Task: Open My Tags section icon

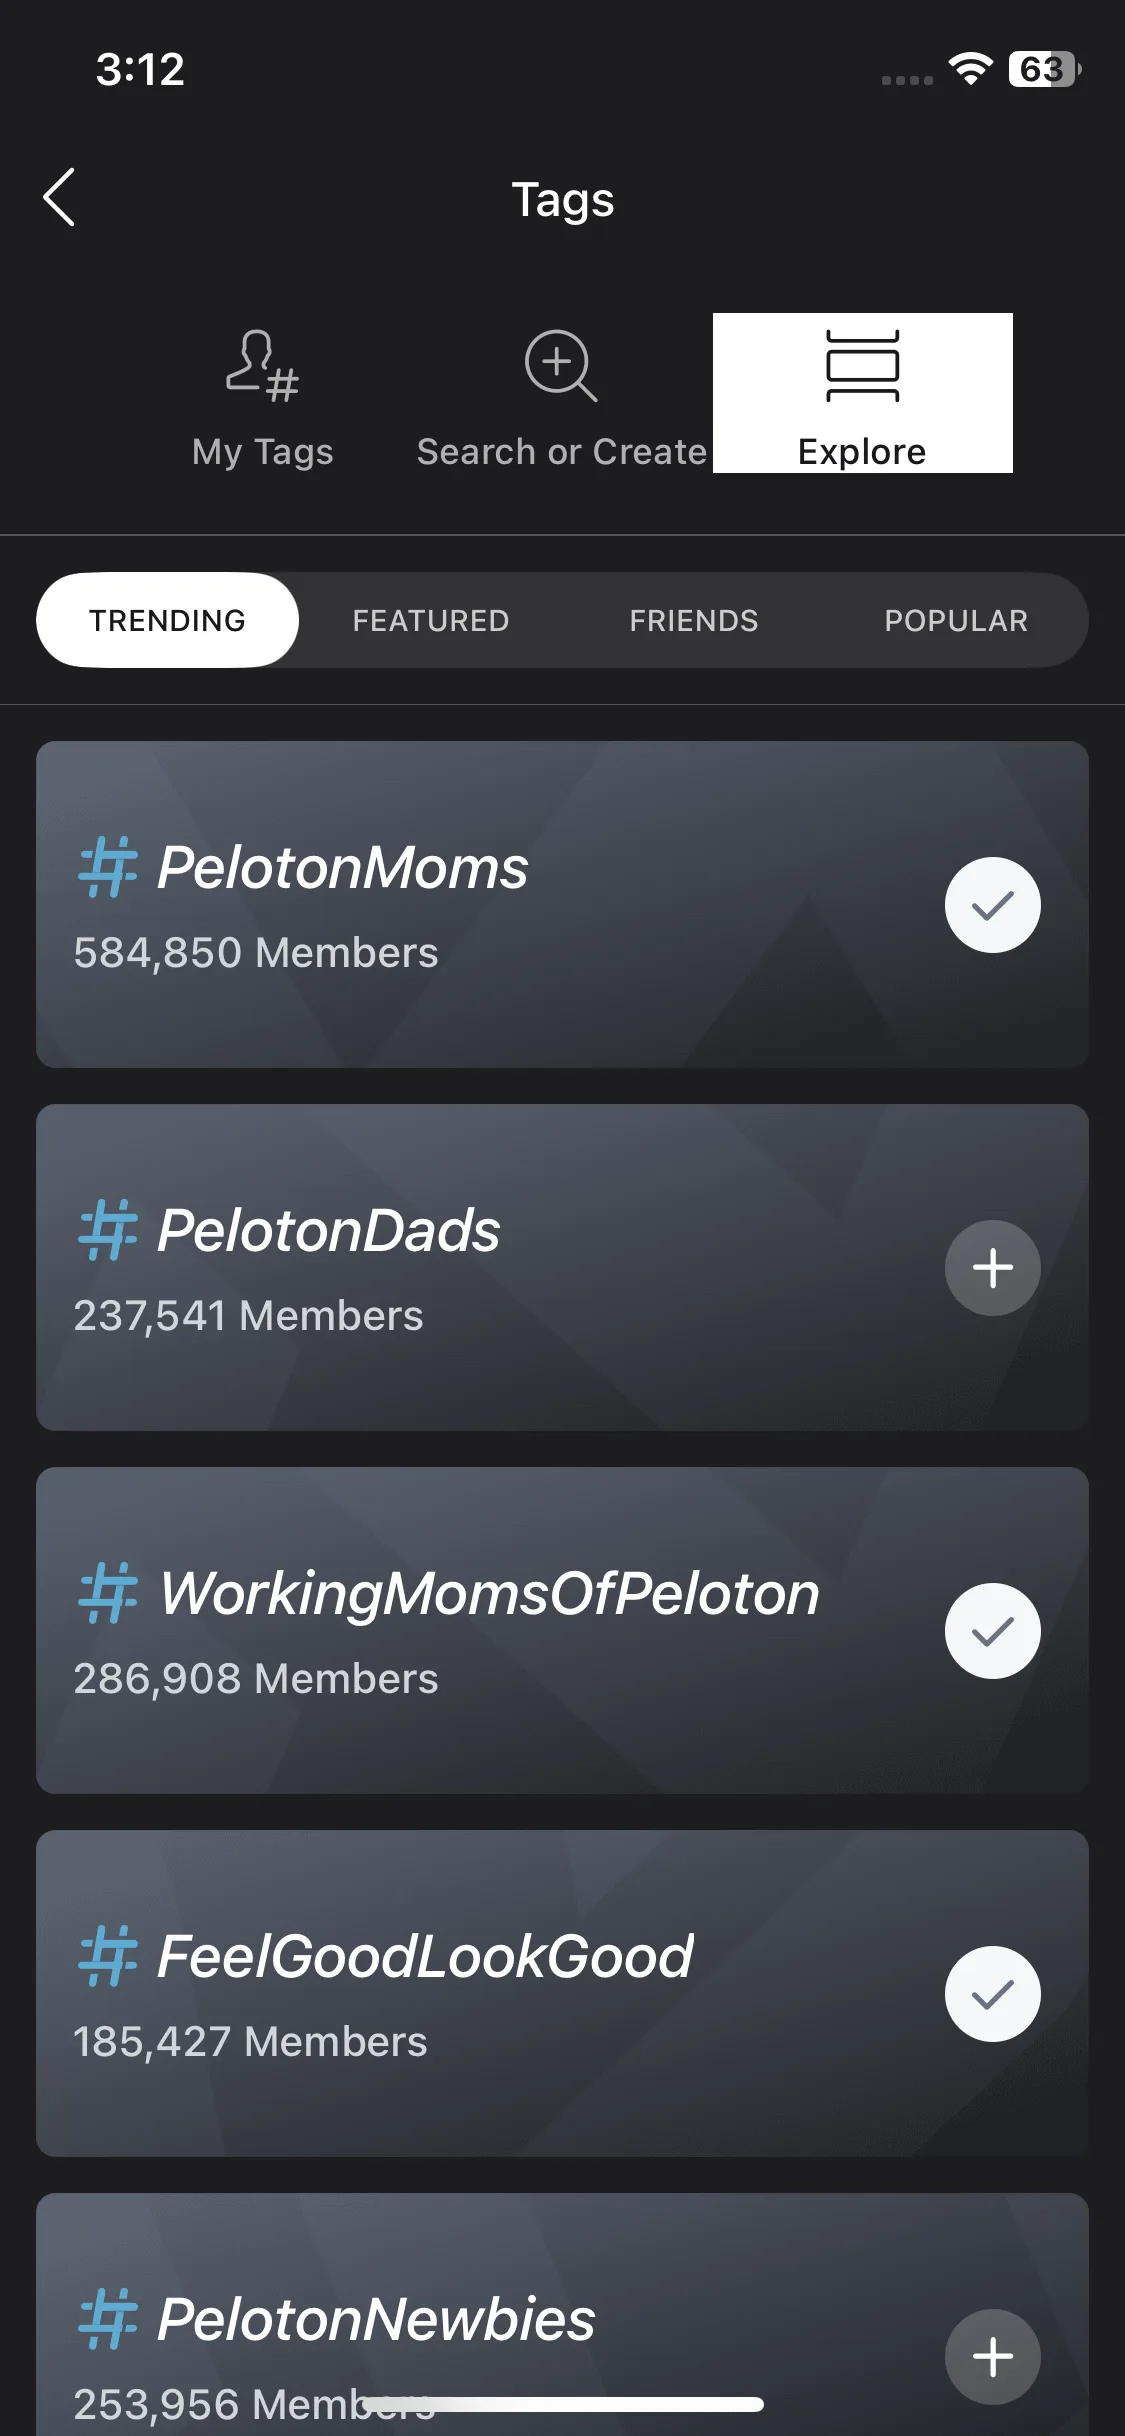Action: [x=262, y=366]
